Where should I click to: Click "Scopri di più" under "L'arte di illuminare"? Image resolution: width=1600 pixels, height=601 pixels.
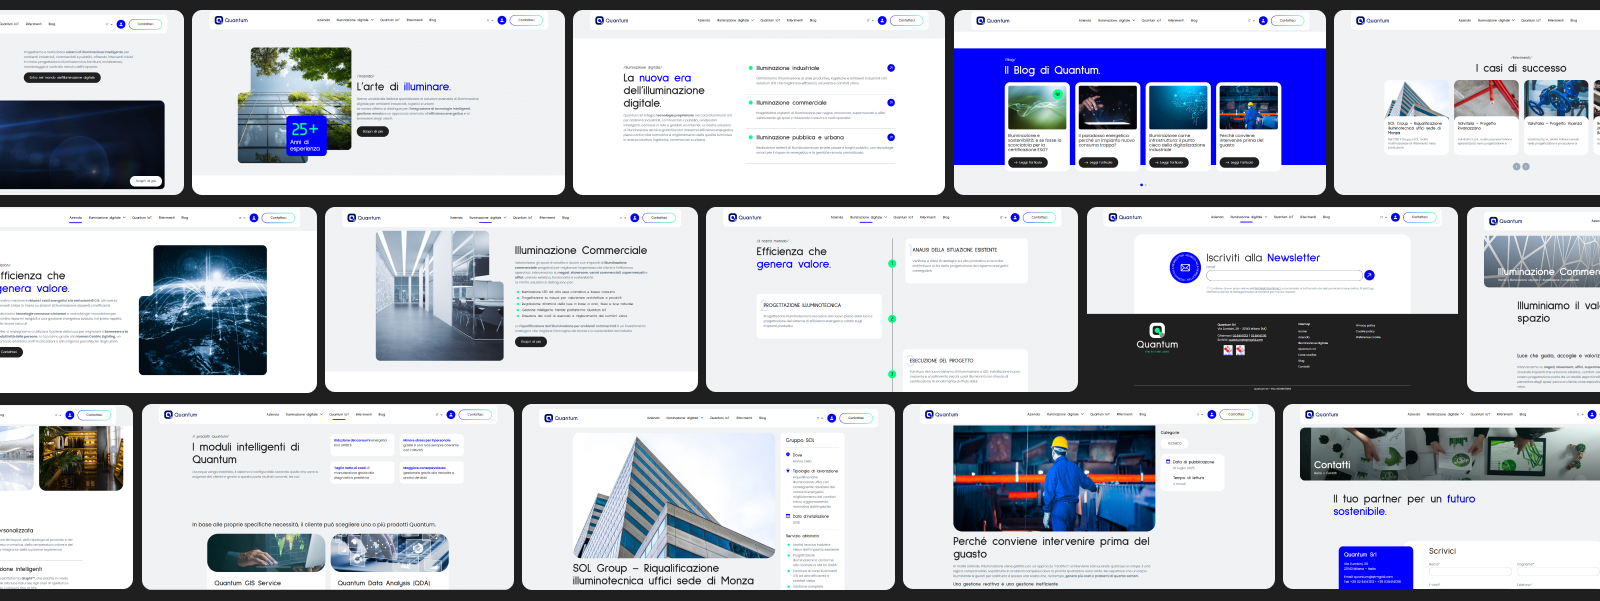point(372,131)
